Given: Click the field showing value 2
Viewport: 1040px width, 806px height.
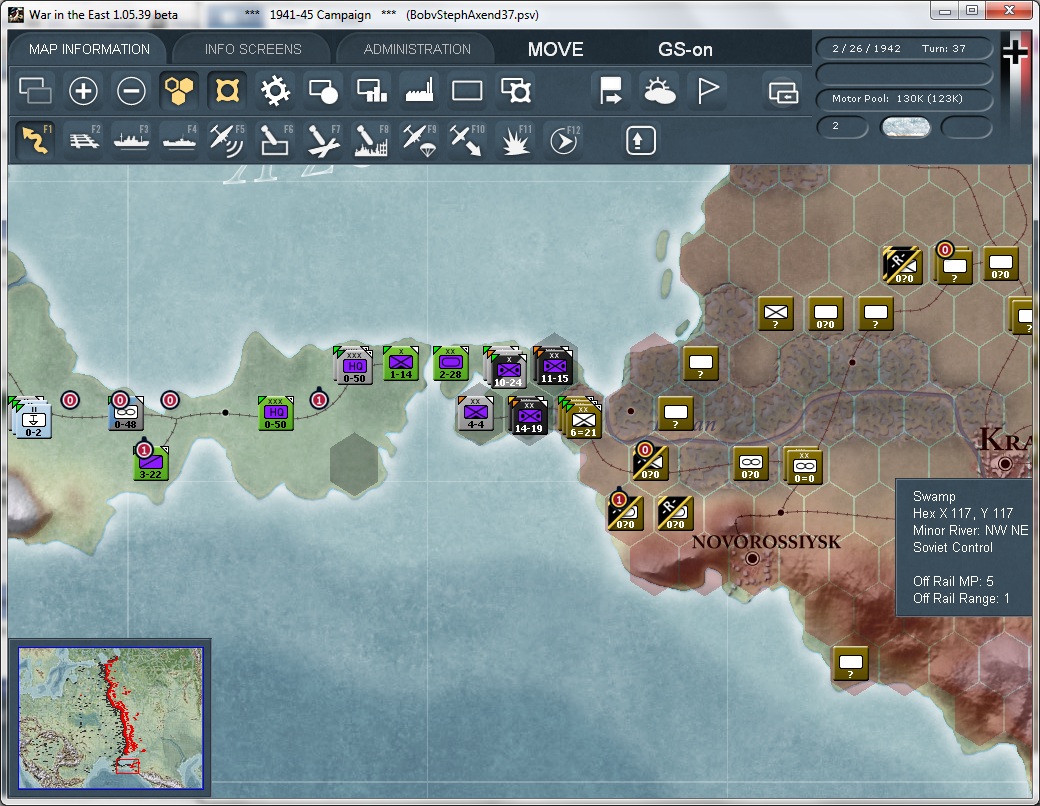Looking at the screenshot, I should pos(842,126).
